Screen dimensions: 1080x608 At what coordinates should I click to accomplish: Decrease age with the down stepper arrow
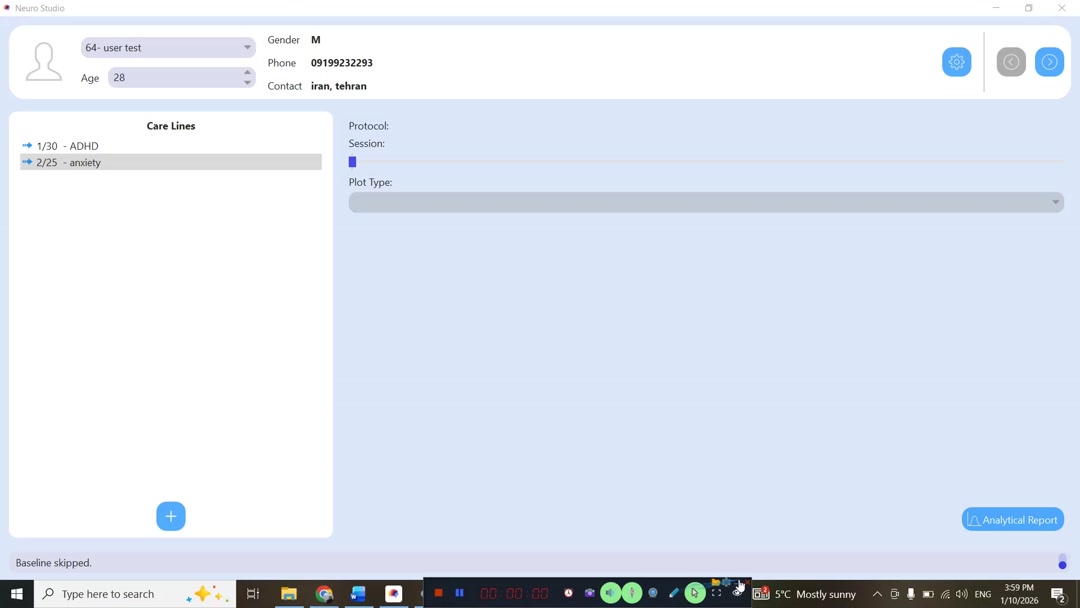(x=247, y=83)
